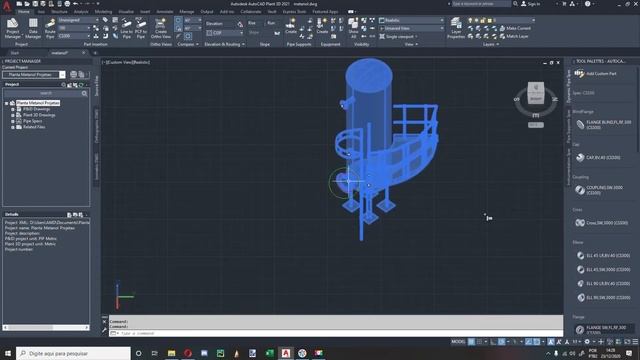Open current project Planta Metanol dropdown
This screenshot has width=640, height=360.
point(34,75)
